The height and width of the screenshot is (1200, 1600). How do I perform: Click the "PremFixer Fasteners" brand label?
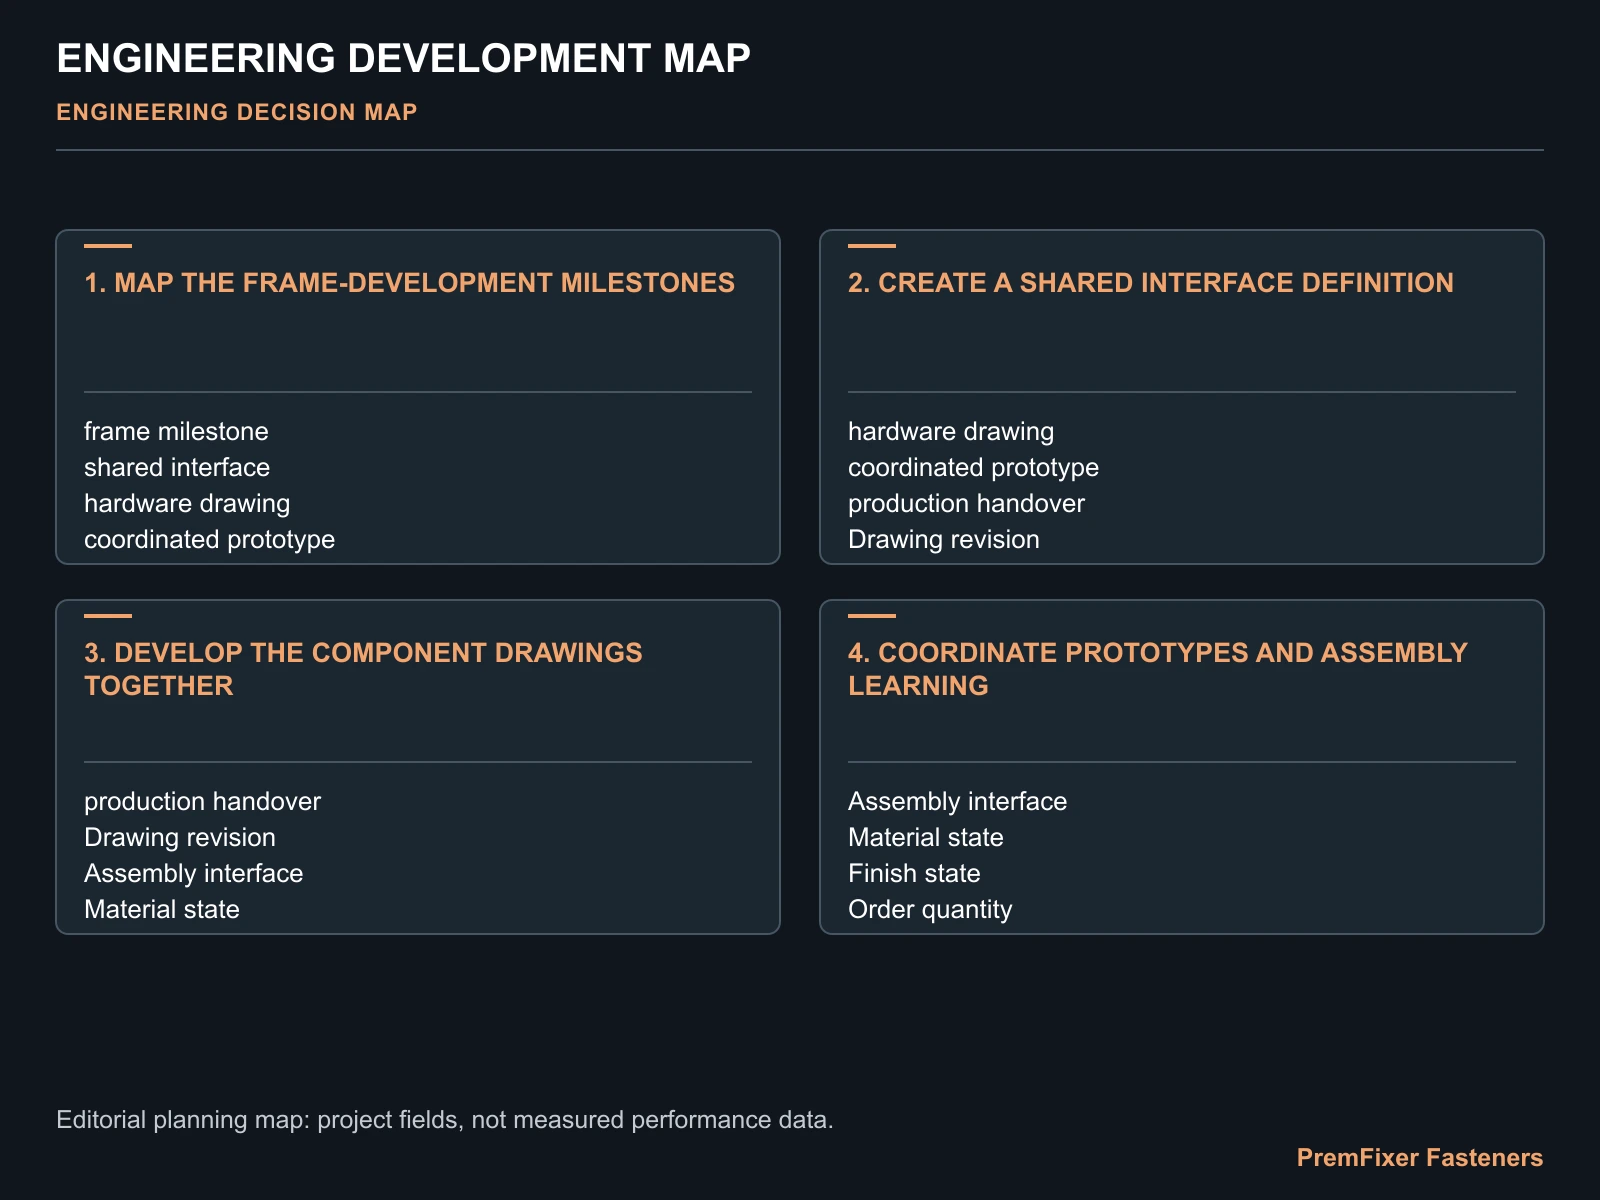click(1420, 1157)
